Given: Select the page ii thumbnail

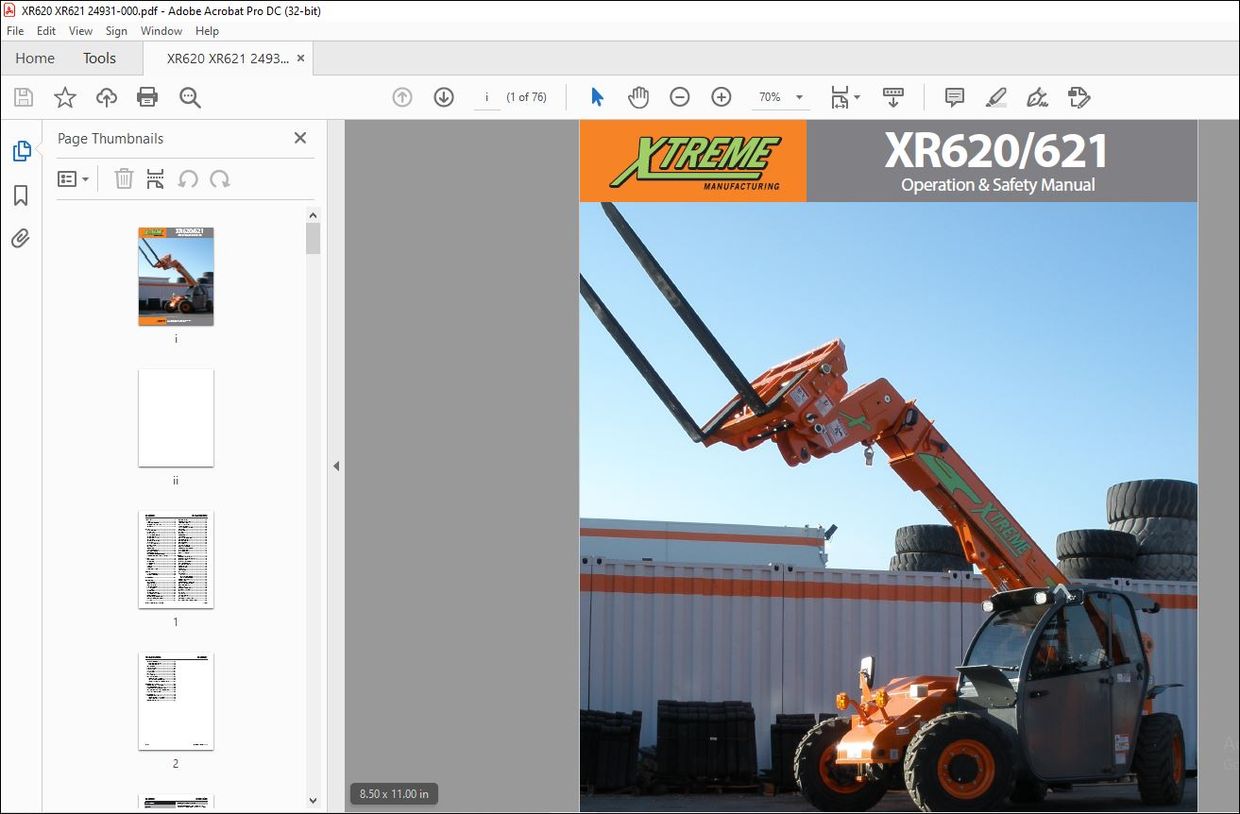Looking at the screenshot, I should 175,418.
